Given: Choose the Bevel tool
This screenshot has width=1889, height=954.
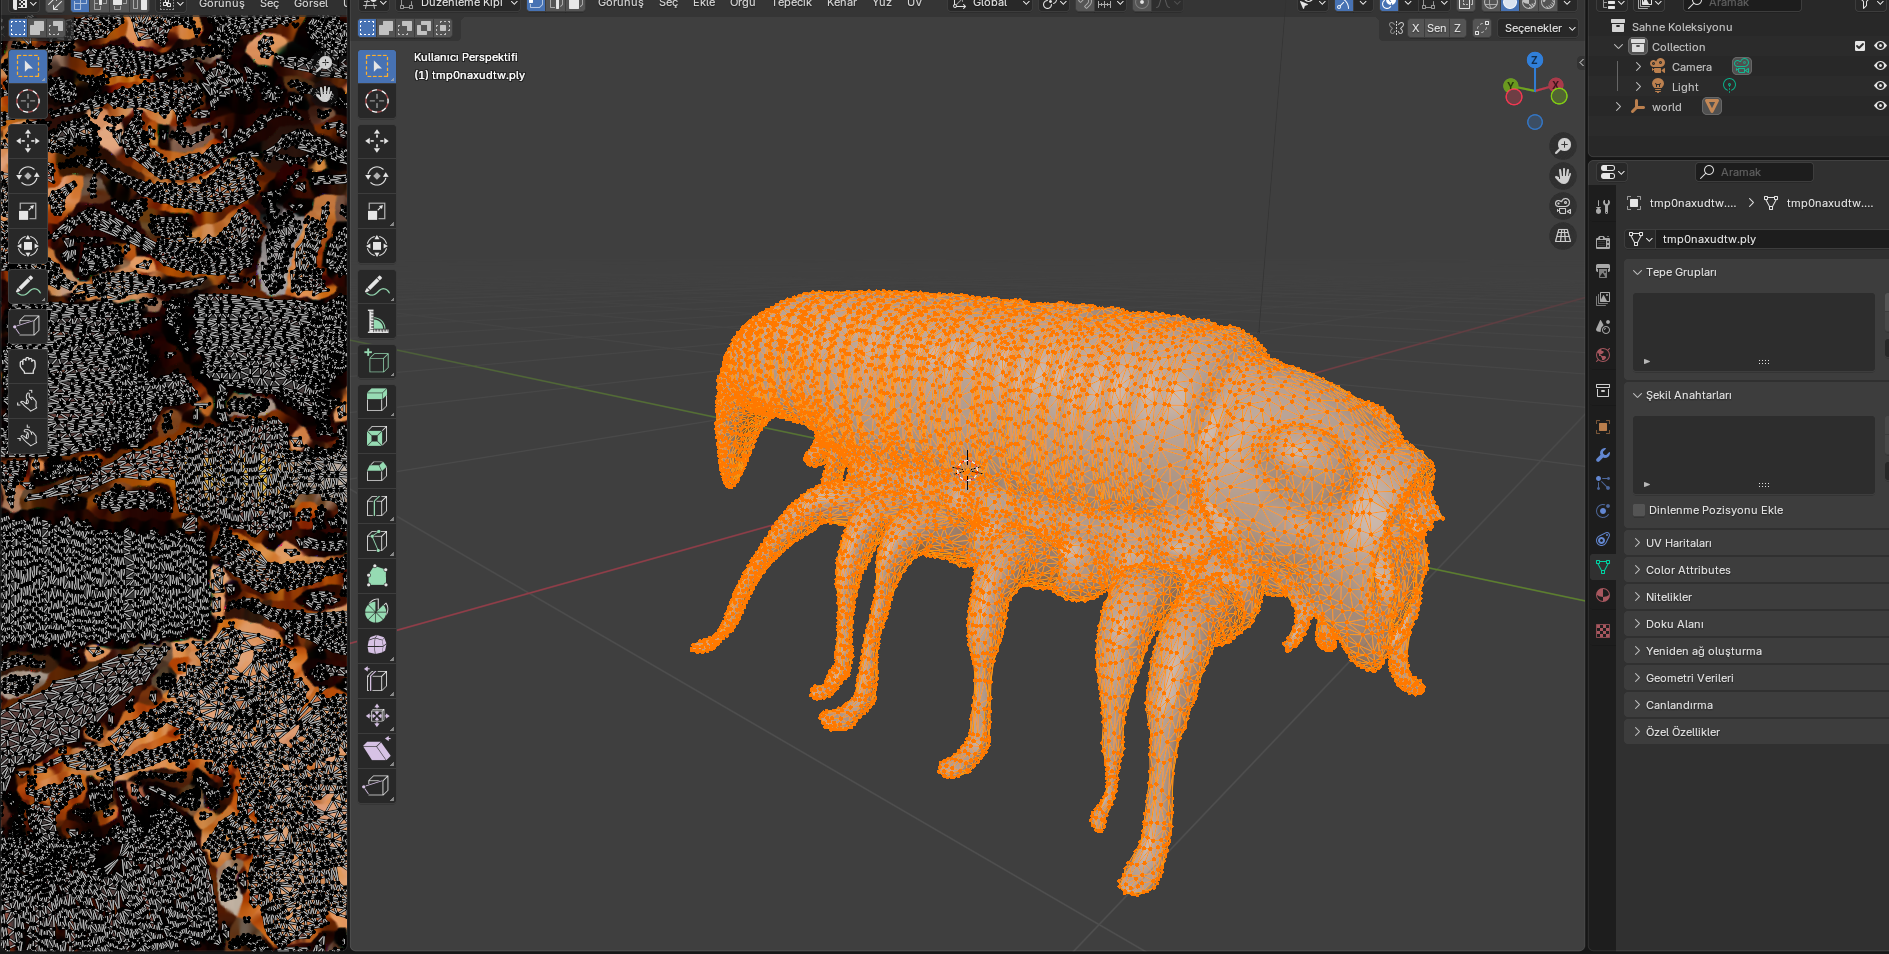Looking at the screenshot, I should click(377, 471).
